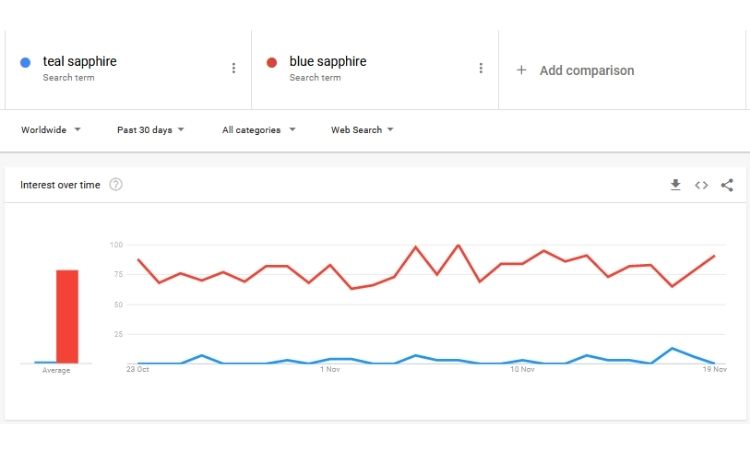Open options menu for blue sapphire

(x=481, y=68)
